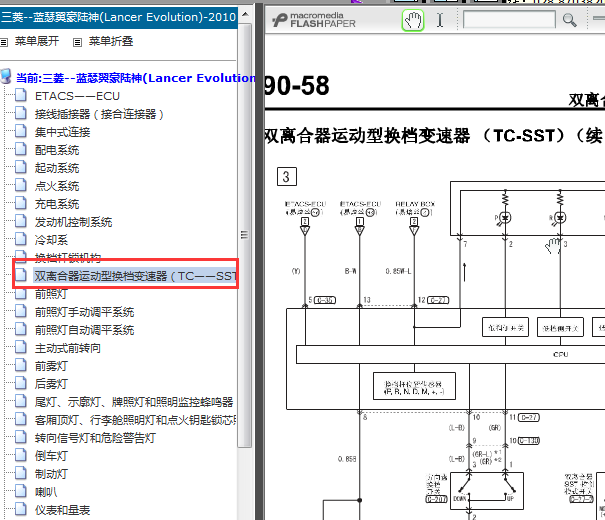The height and width of the screenshot is (520, 605).
Task: Click the document icon beside 前照灯手动调平系统
Action: [x=21, y=311]
